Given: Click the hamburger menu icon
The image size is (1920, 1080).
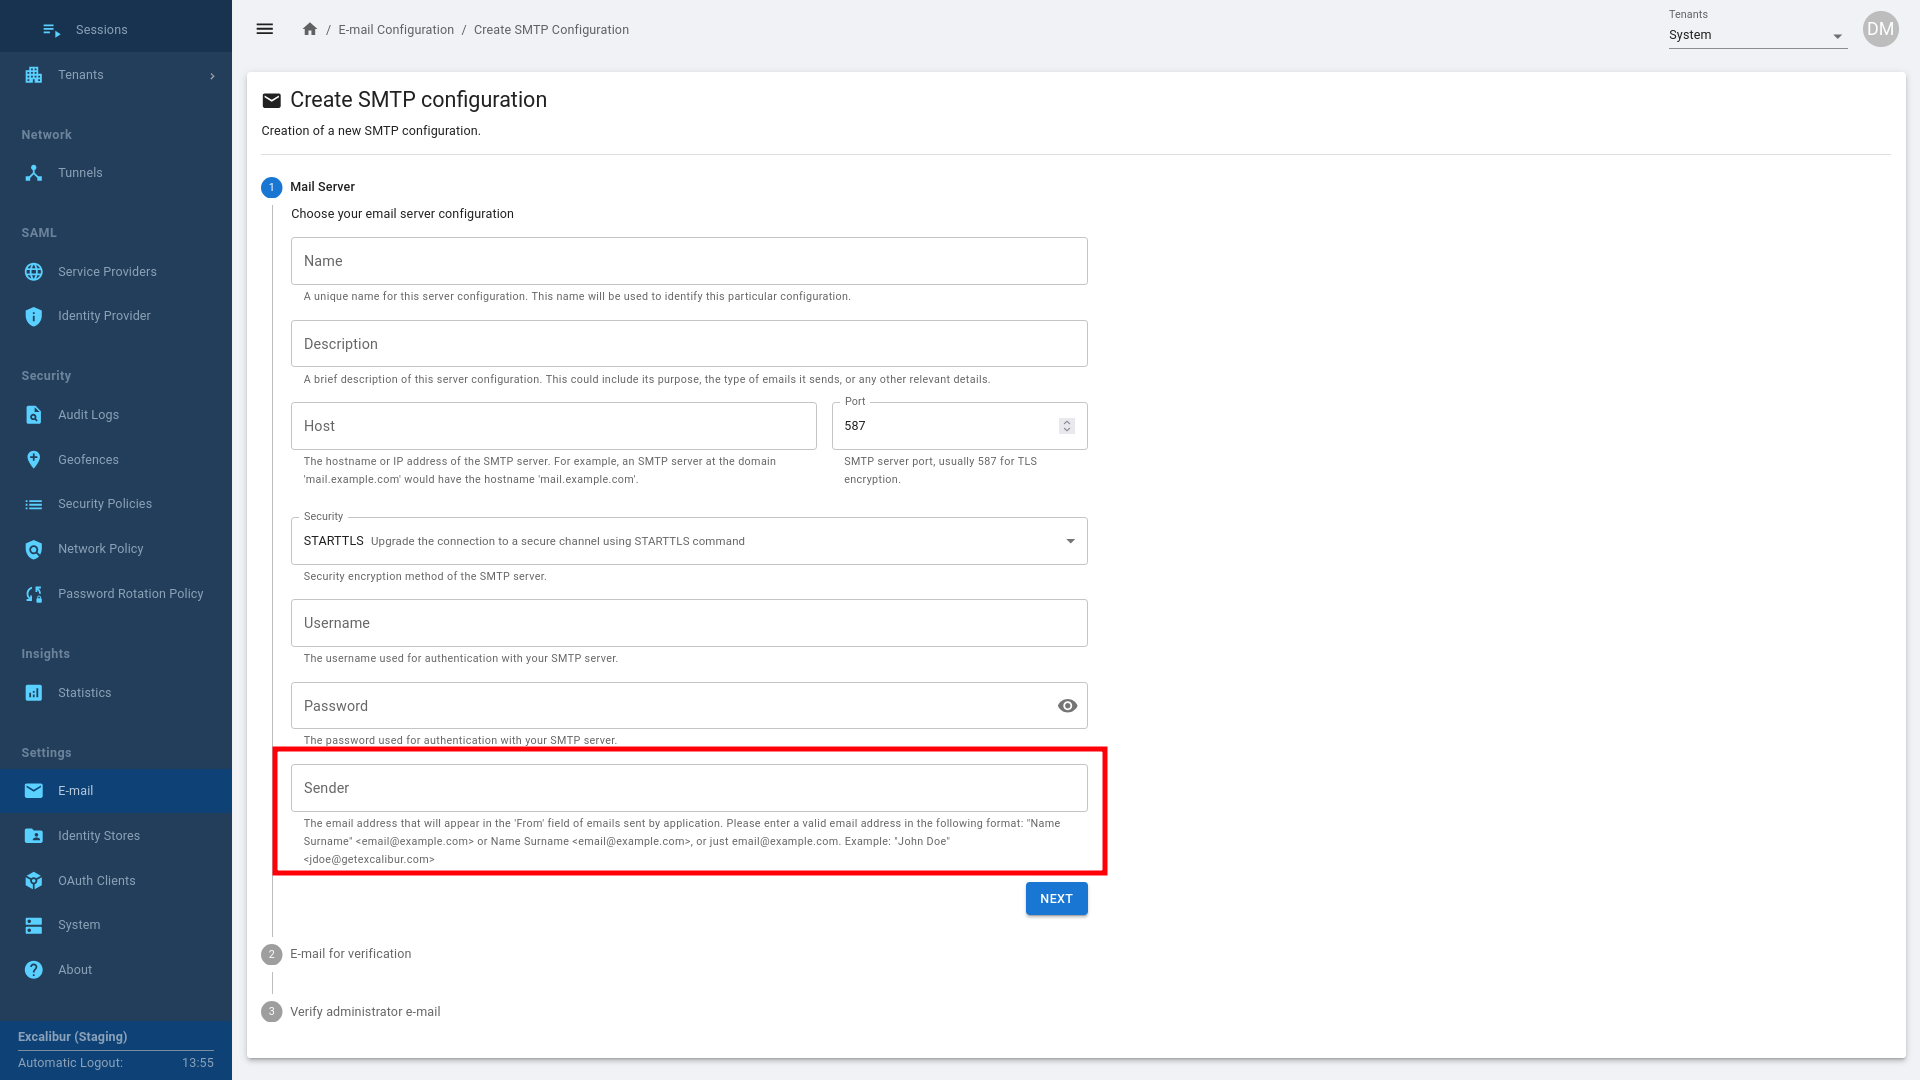Looking at the screenshot, I should point(264,29).
